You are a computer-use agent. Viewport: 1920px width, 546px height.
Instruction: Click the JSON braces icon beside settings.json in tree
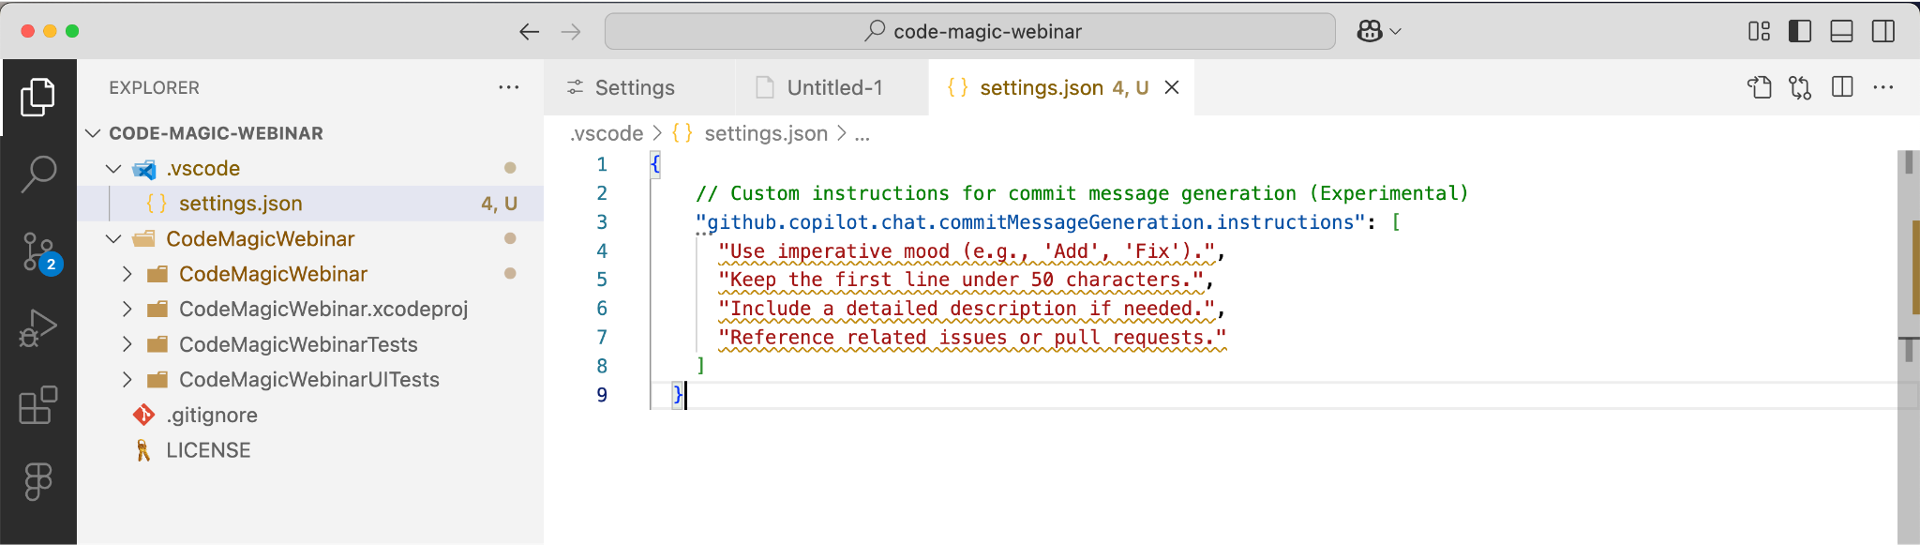[156, 204]
